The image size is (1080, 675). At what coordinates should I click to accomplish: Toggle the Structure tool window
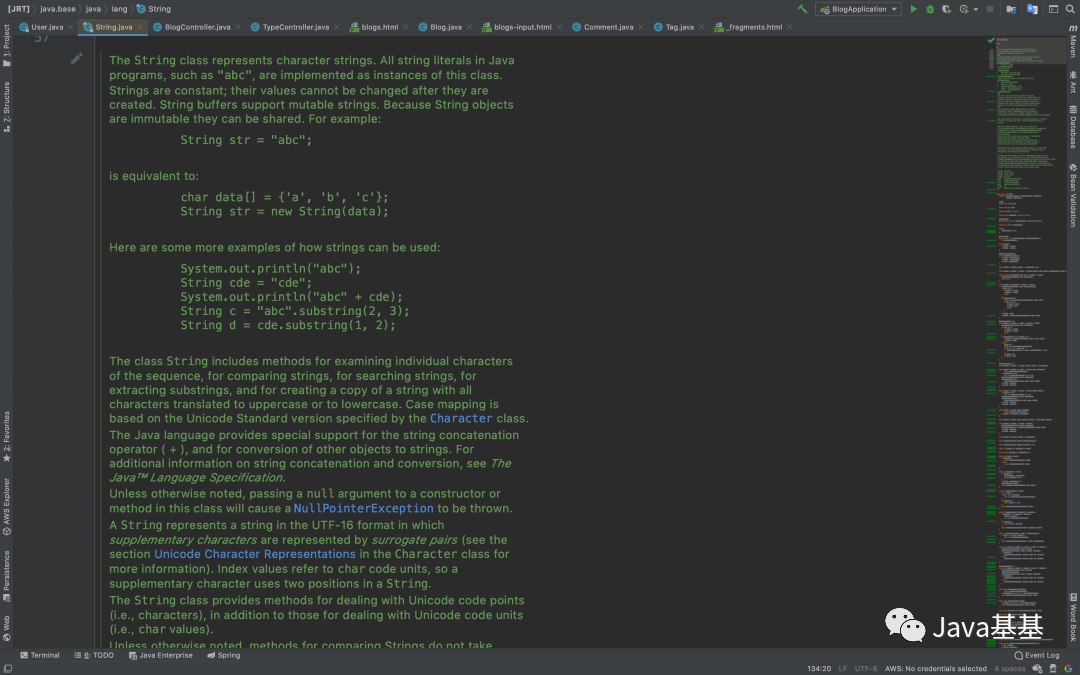6,107
